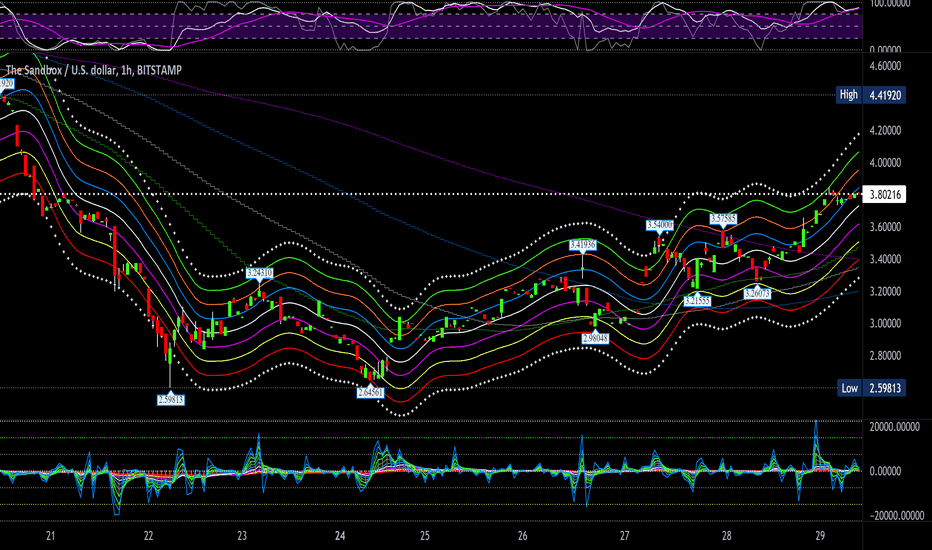
Task: Select the 2.59813 pivot label below the candle wick
Action: (x=171, y=400)
